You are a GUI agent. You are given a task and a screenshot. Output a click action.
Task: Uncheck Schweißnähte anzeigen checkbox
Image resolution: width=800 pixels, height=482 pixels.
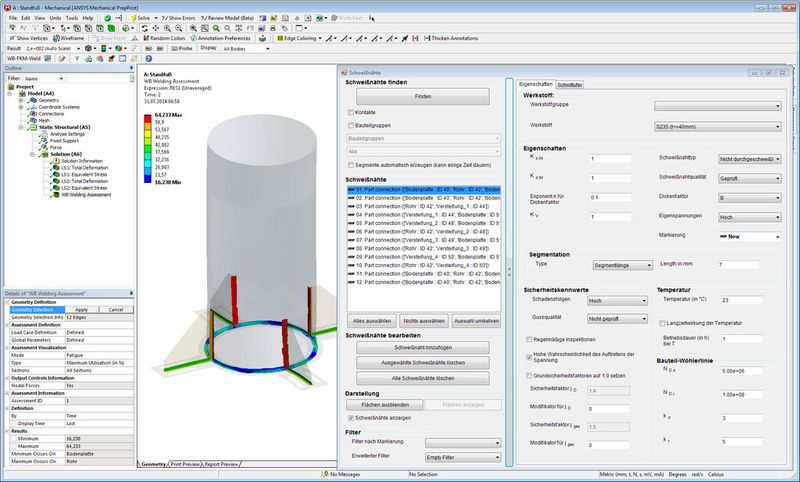pos(351,418)
